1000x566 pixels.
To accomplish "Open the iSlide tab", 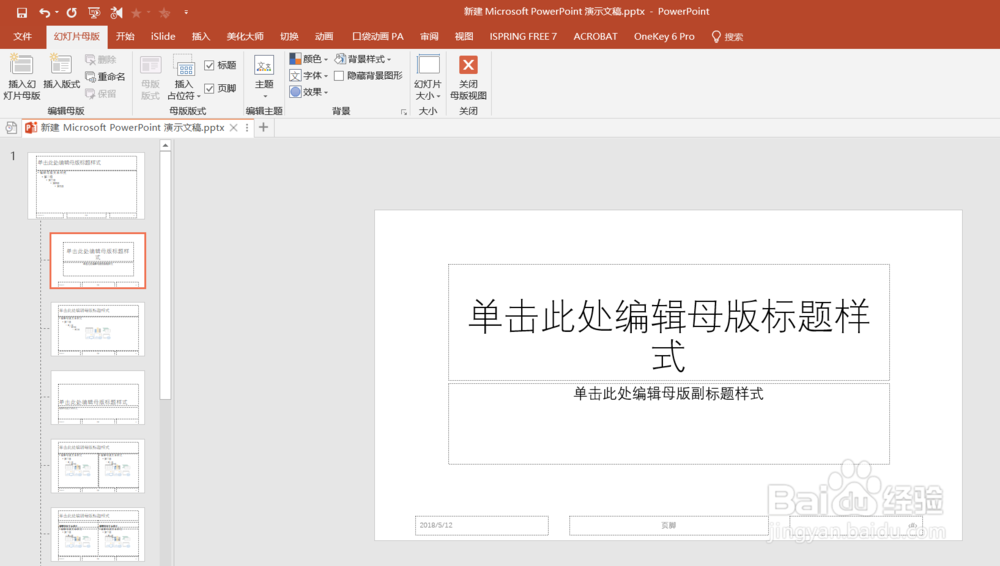I will tap(163, 36).
